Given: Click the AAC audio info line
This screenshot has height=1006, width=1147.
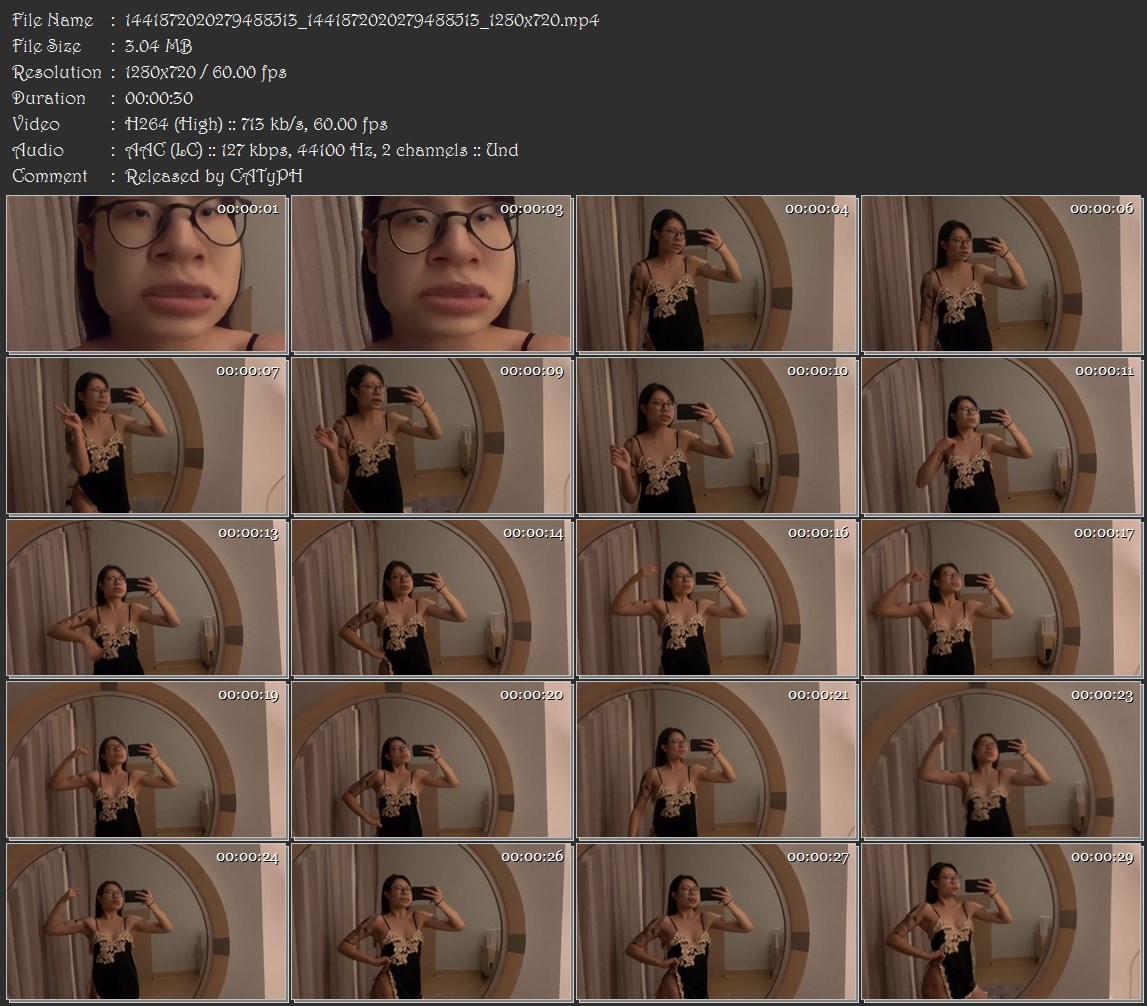Looking at the screenshot, I should pos(321,150).
